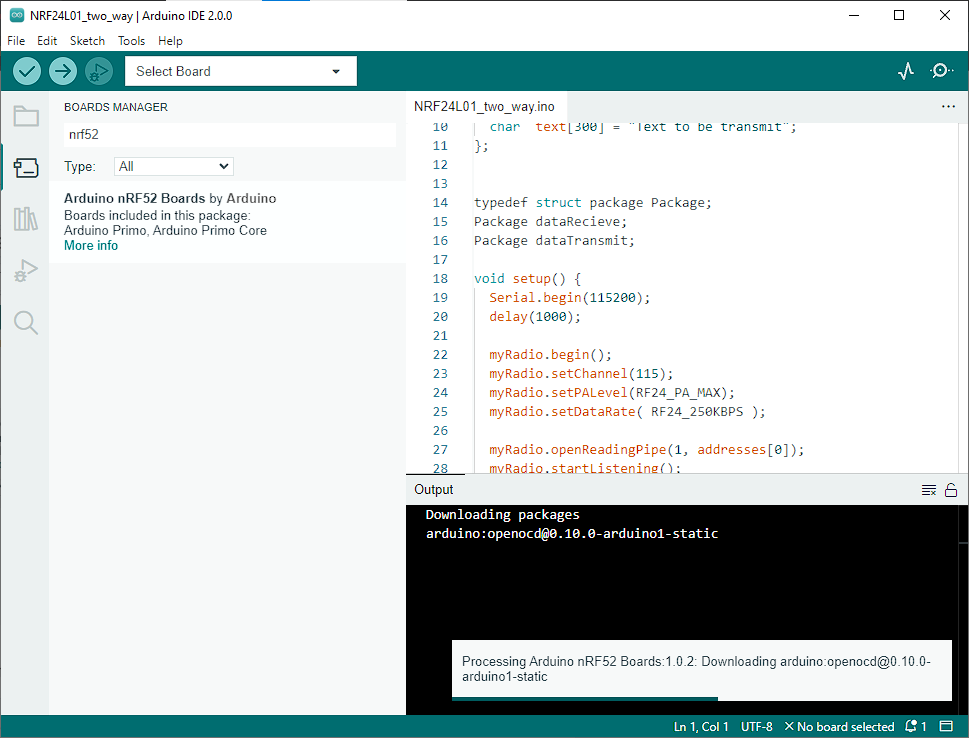
Task: Click the Verify sketch checkmark button
Action: 27,72
